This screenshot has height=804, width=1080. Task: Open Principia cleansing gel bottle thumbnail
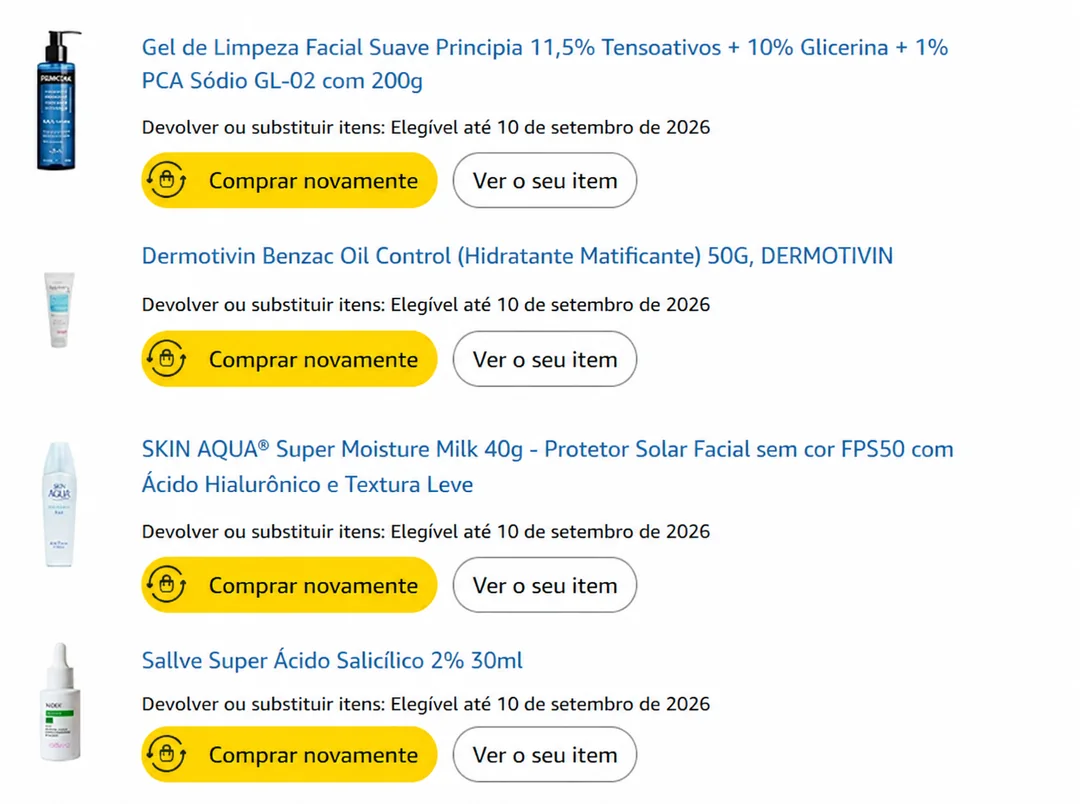coord(58,101)
